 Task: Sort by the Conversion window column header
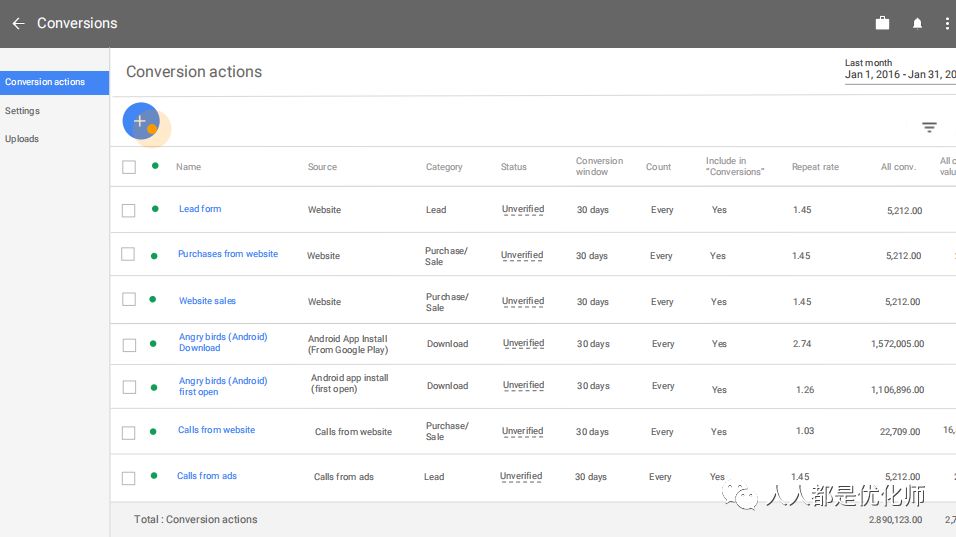pos(599,166)
